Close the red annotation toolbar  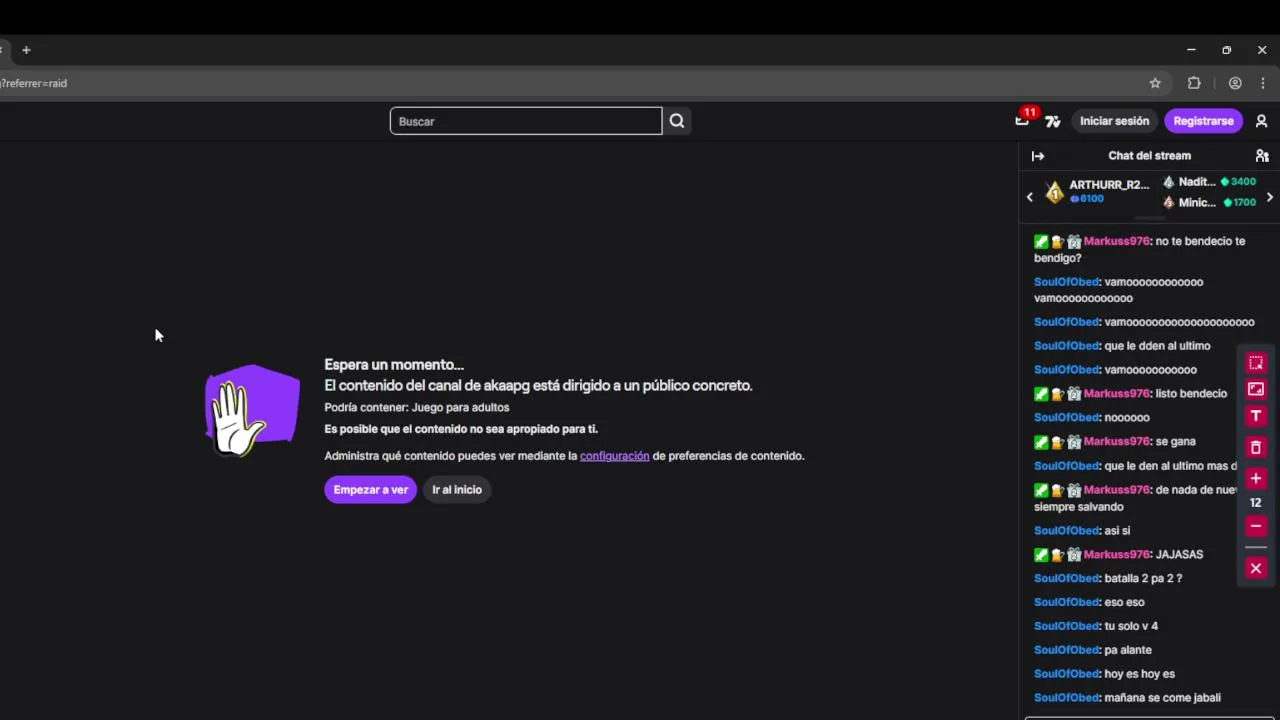(1256, 568)
